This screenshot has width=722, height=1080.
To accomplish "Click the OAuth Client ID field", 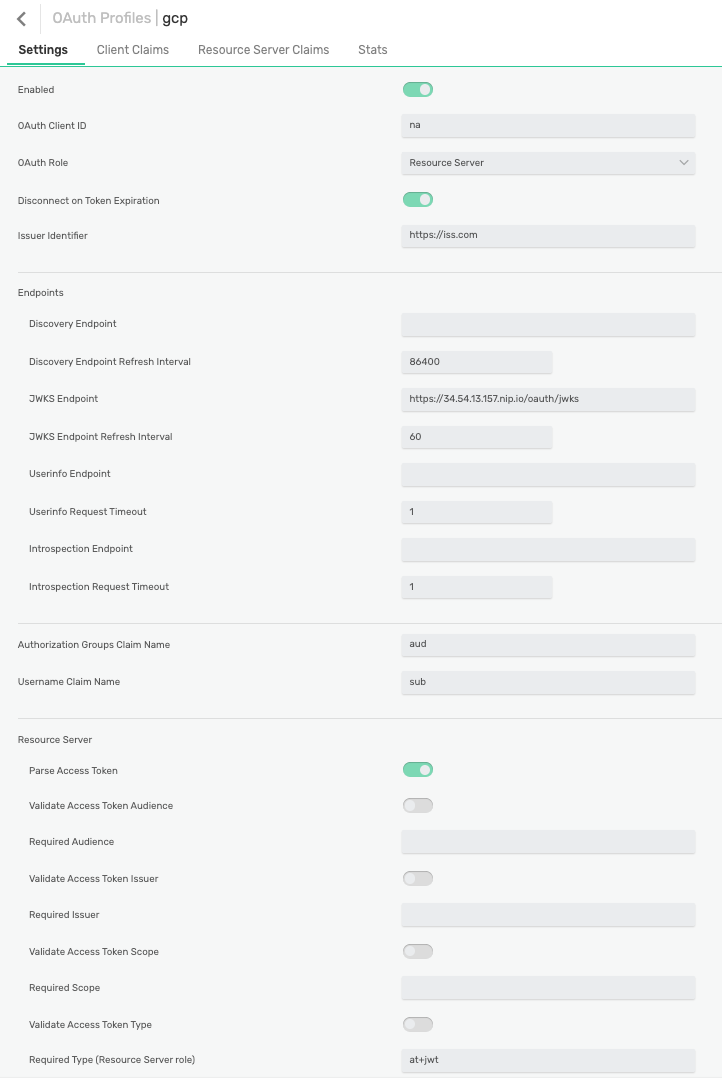I will 548,125.
